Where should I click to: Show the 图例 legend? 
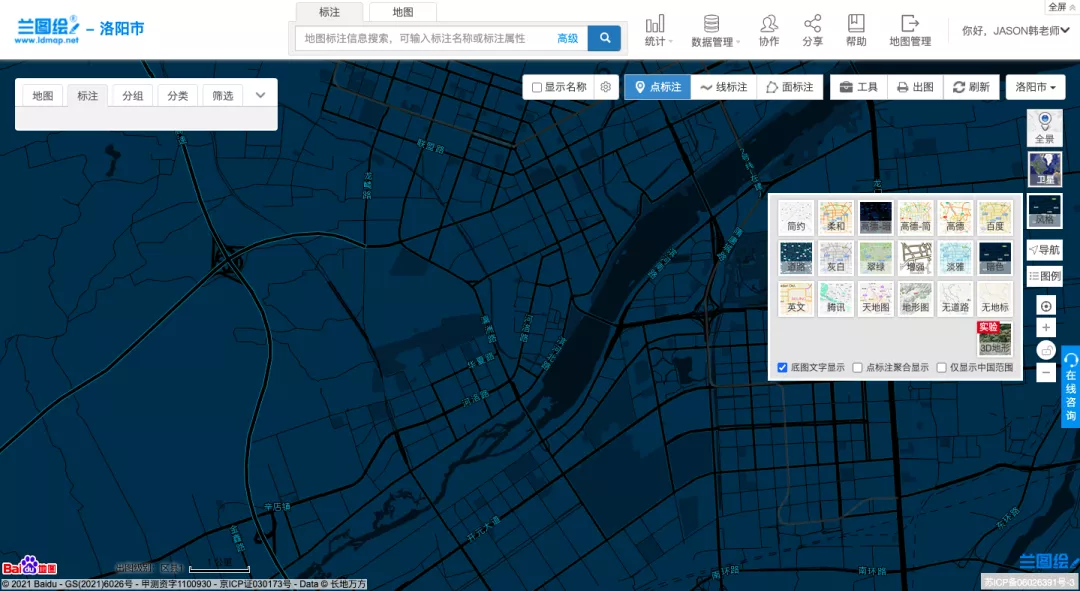coord(1044,276)
